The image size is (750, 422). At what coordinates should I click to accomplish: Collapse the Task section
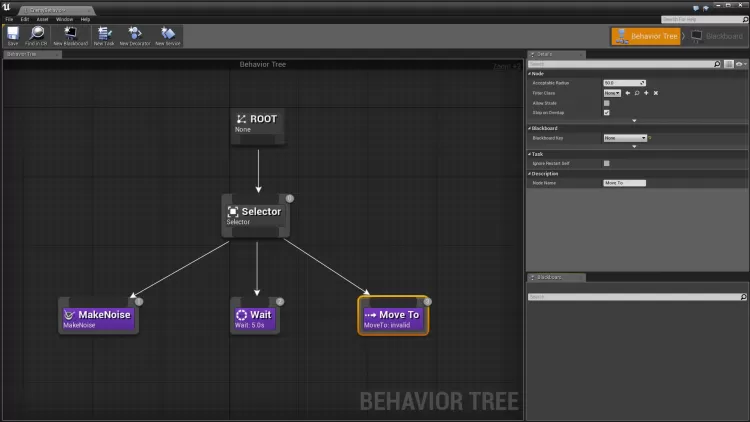(529, 154)
